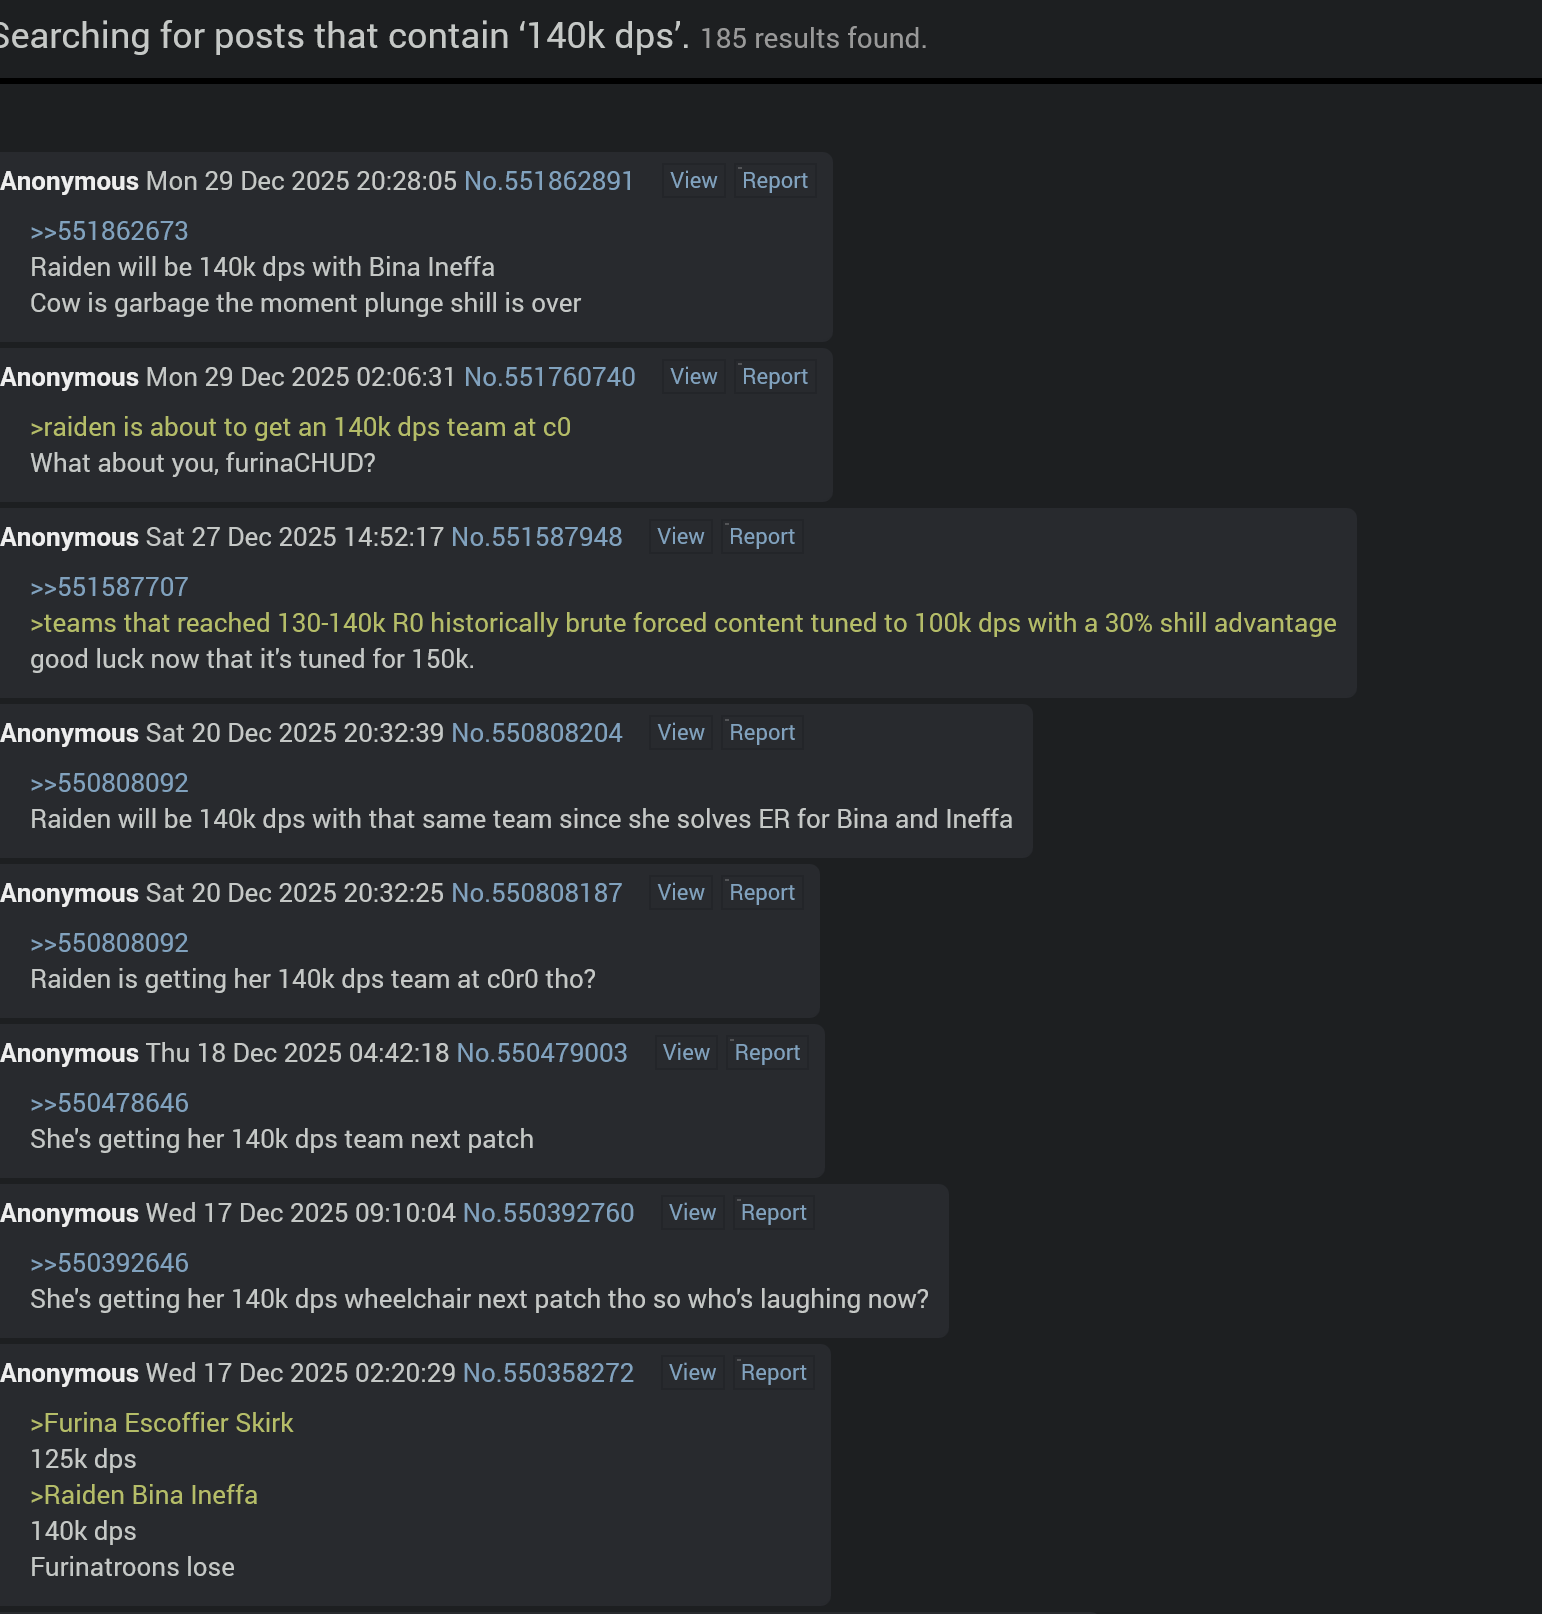
Task: View post No.550479003
Action: [x=686, y=1053]
